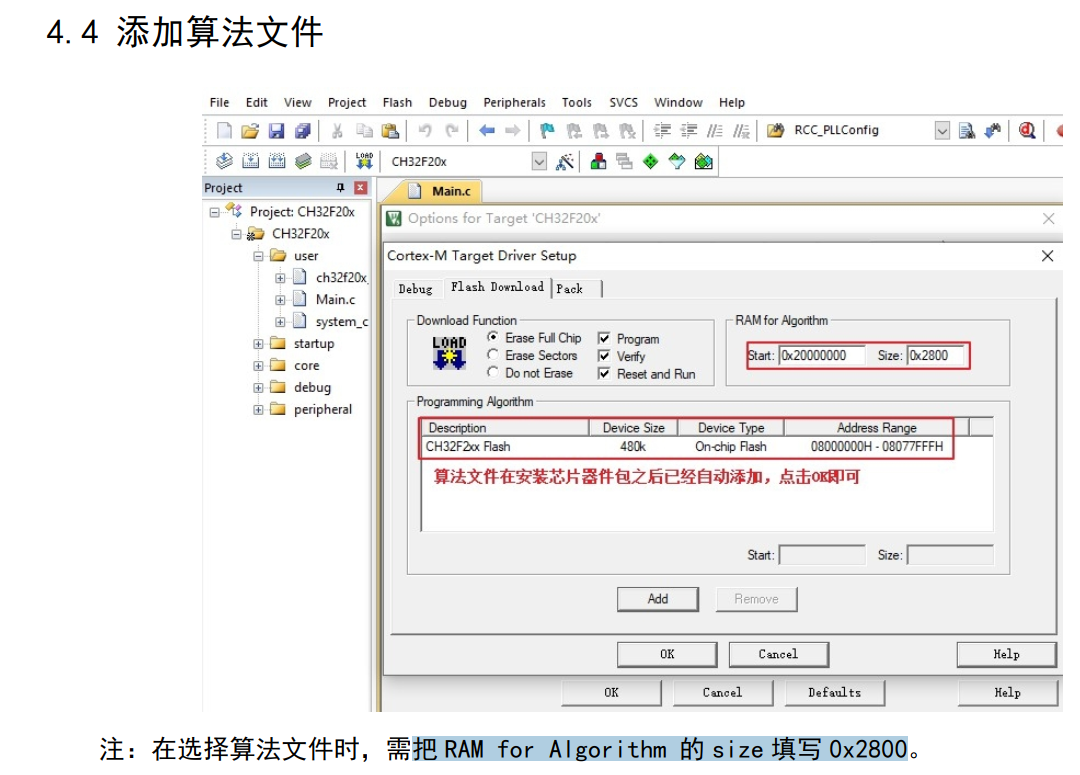1080x775 pixels.
Task: Click the Add algorithm button
Action: 657,599
